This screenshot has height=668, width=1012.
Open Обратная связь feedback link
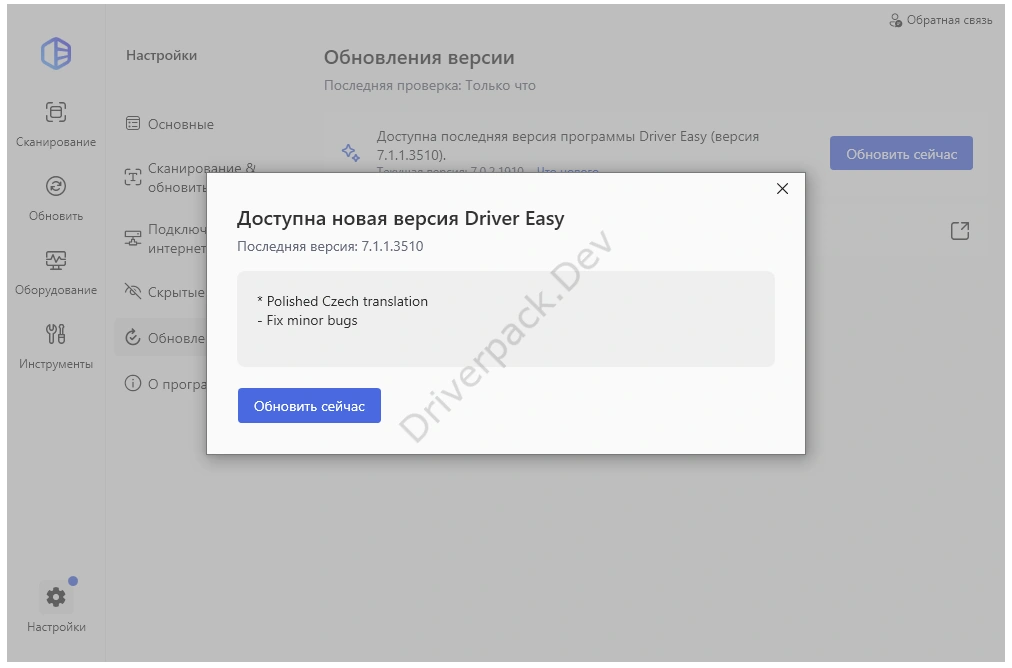point(940,20)
